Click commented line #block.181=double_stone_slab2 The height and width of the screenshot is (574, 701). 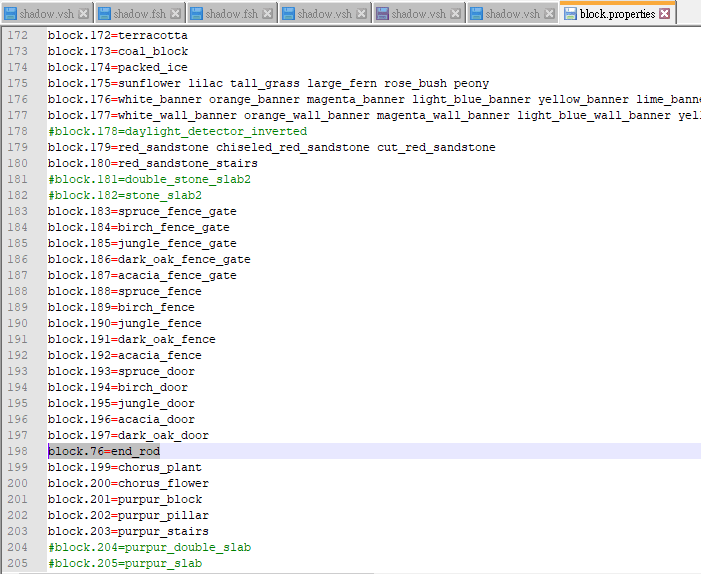click(149, 179)
